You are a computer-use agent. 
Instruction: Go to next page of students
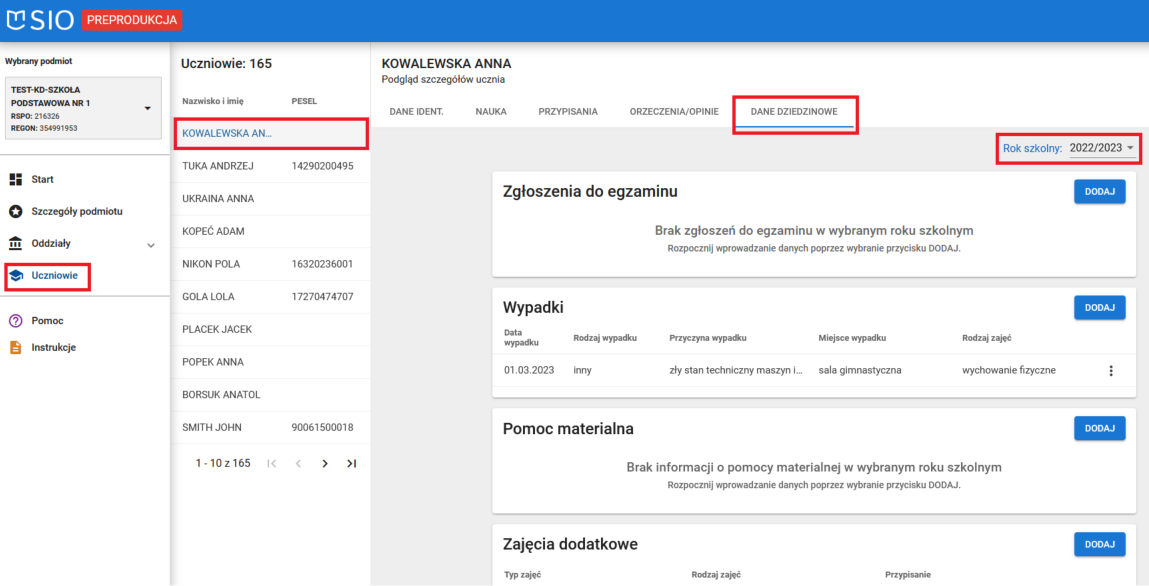[x=324, y=464]
